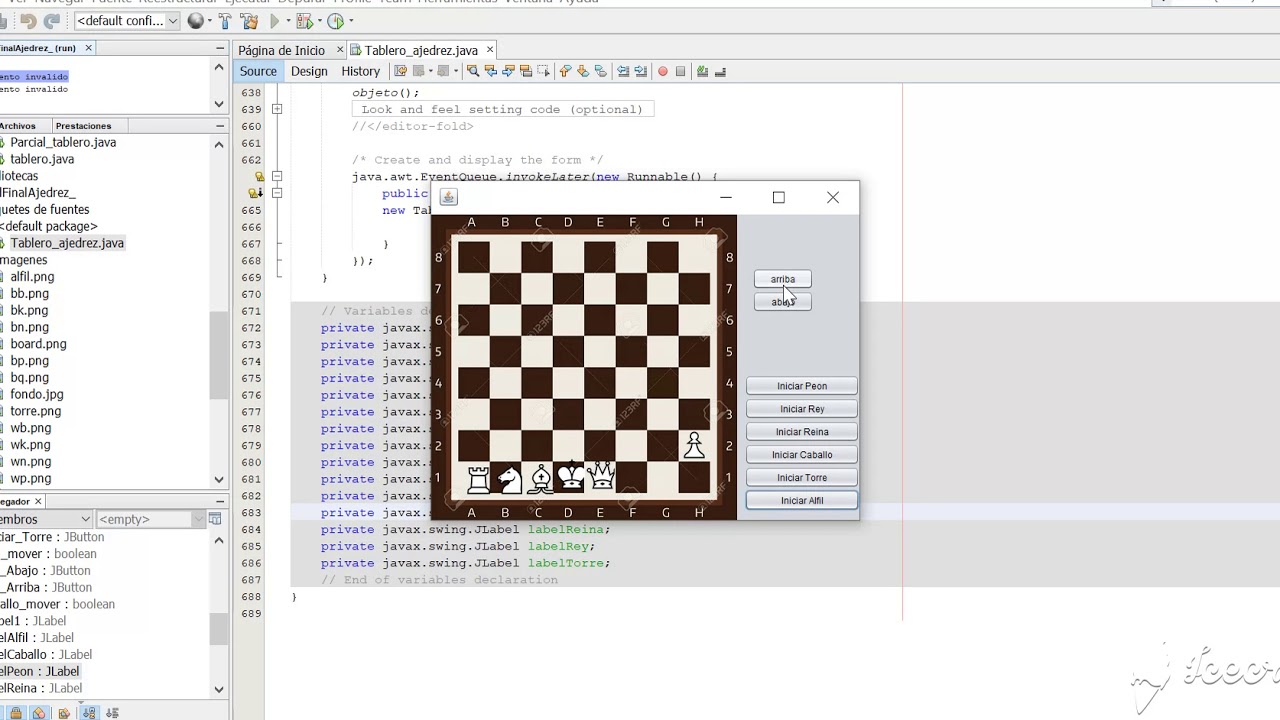Click the Redo icon in main toolbar
The width and height of the screenshot is (1280, 720).
(52, 21)
